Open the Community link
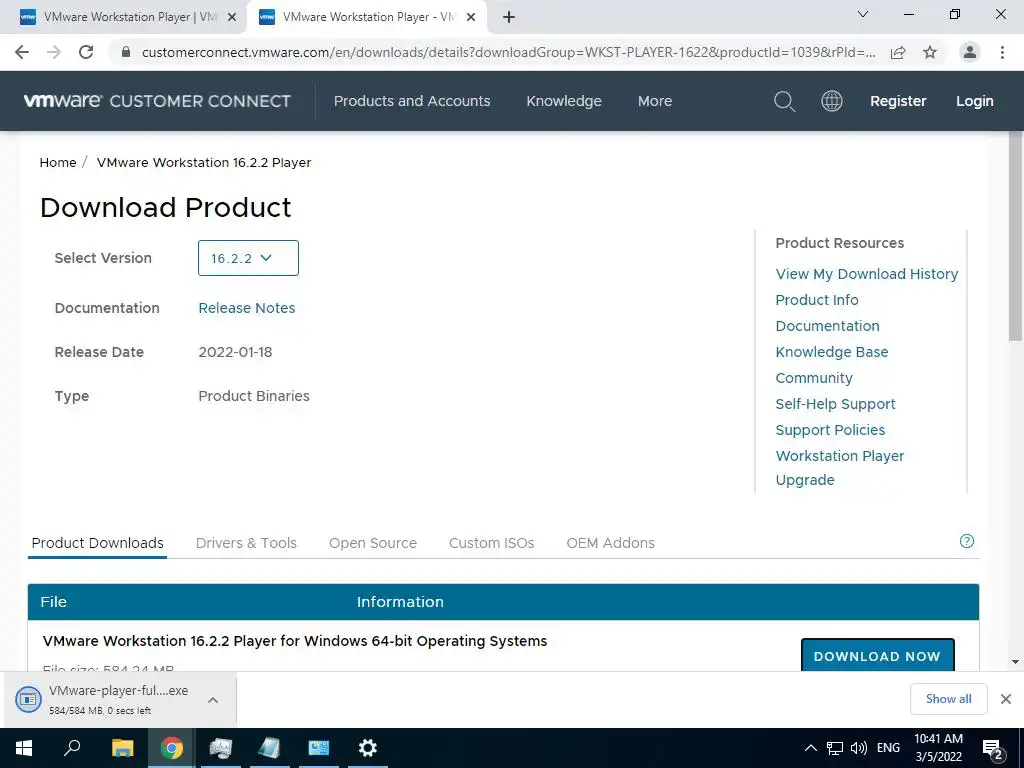 tap(814, 378)
